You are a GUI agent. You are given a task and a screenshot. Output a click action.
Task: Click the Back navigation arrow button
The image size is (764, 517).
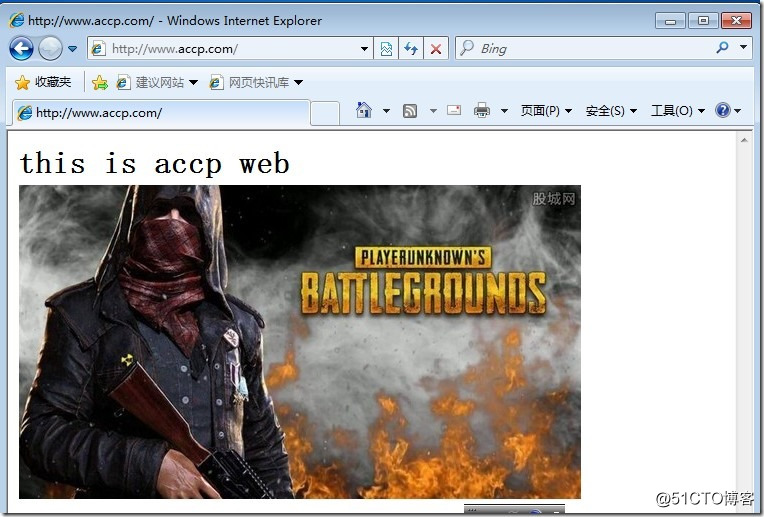[21, 49]
